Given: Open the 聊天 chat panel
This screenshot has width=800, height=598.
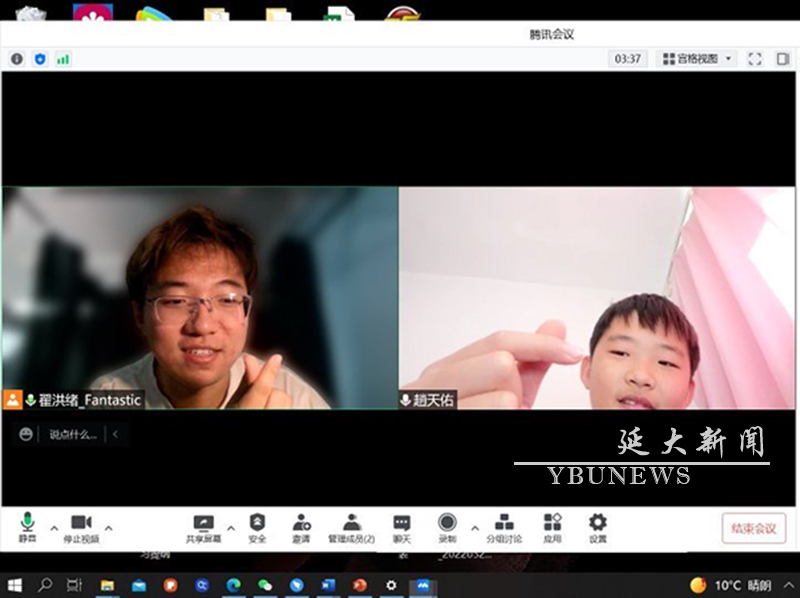Looking at the screenshot, I should tap(401, 527).
